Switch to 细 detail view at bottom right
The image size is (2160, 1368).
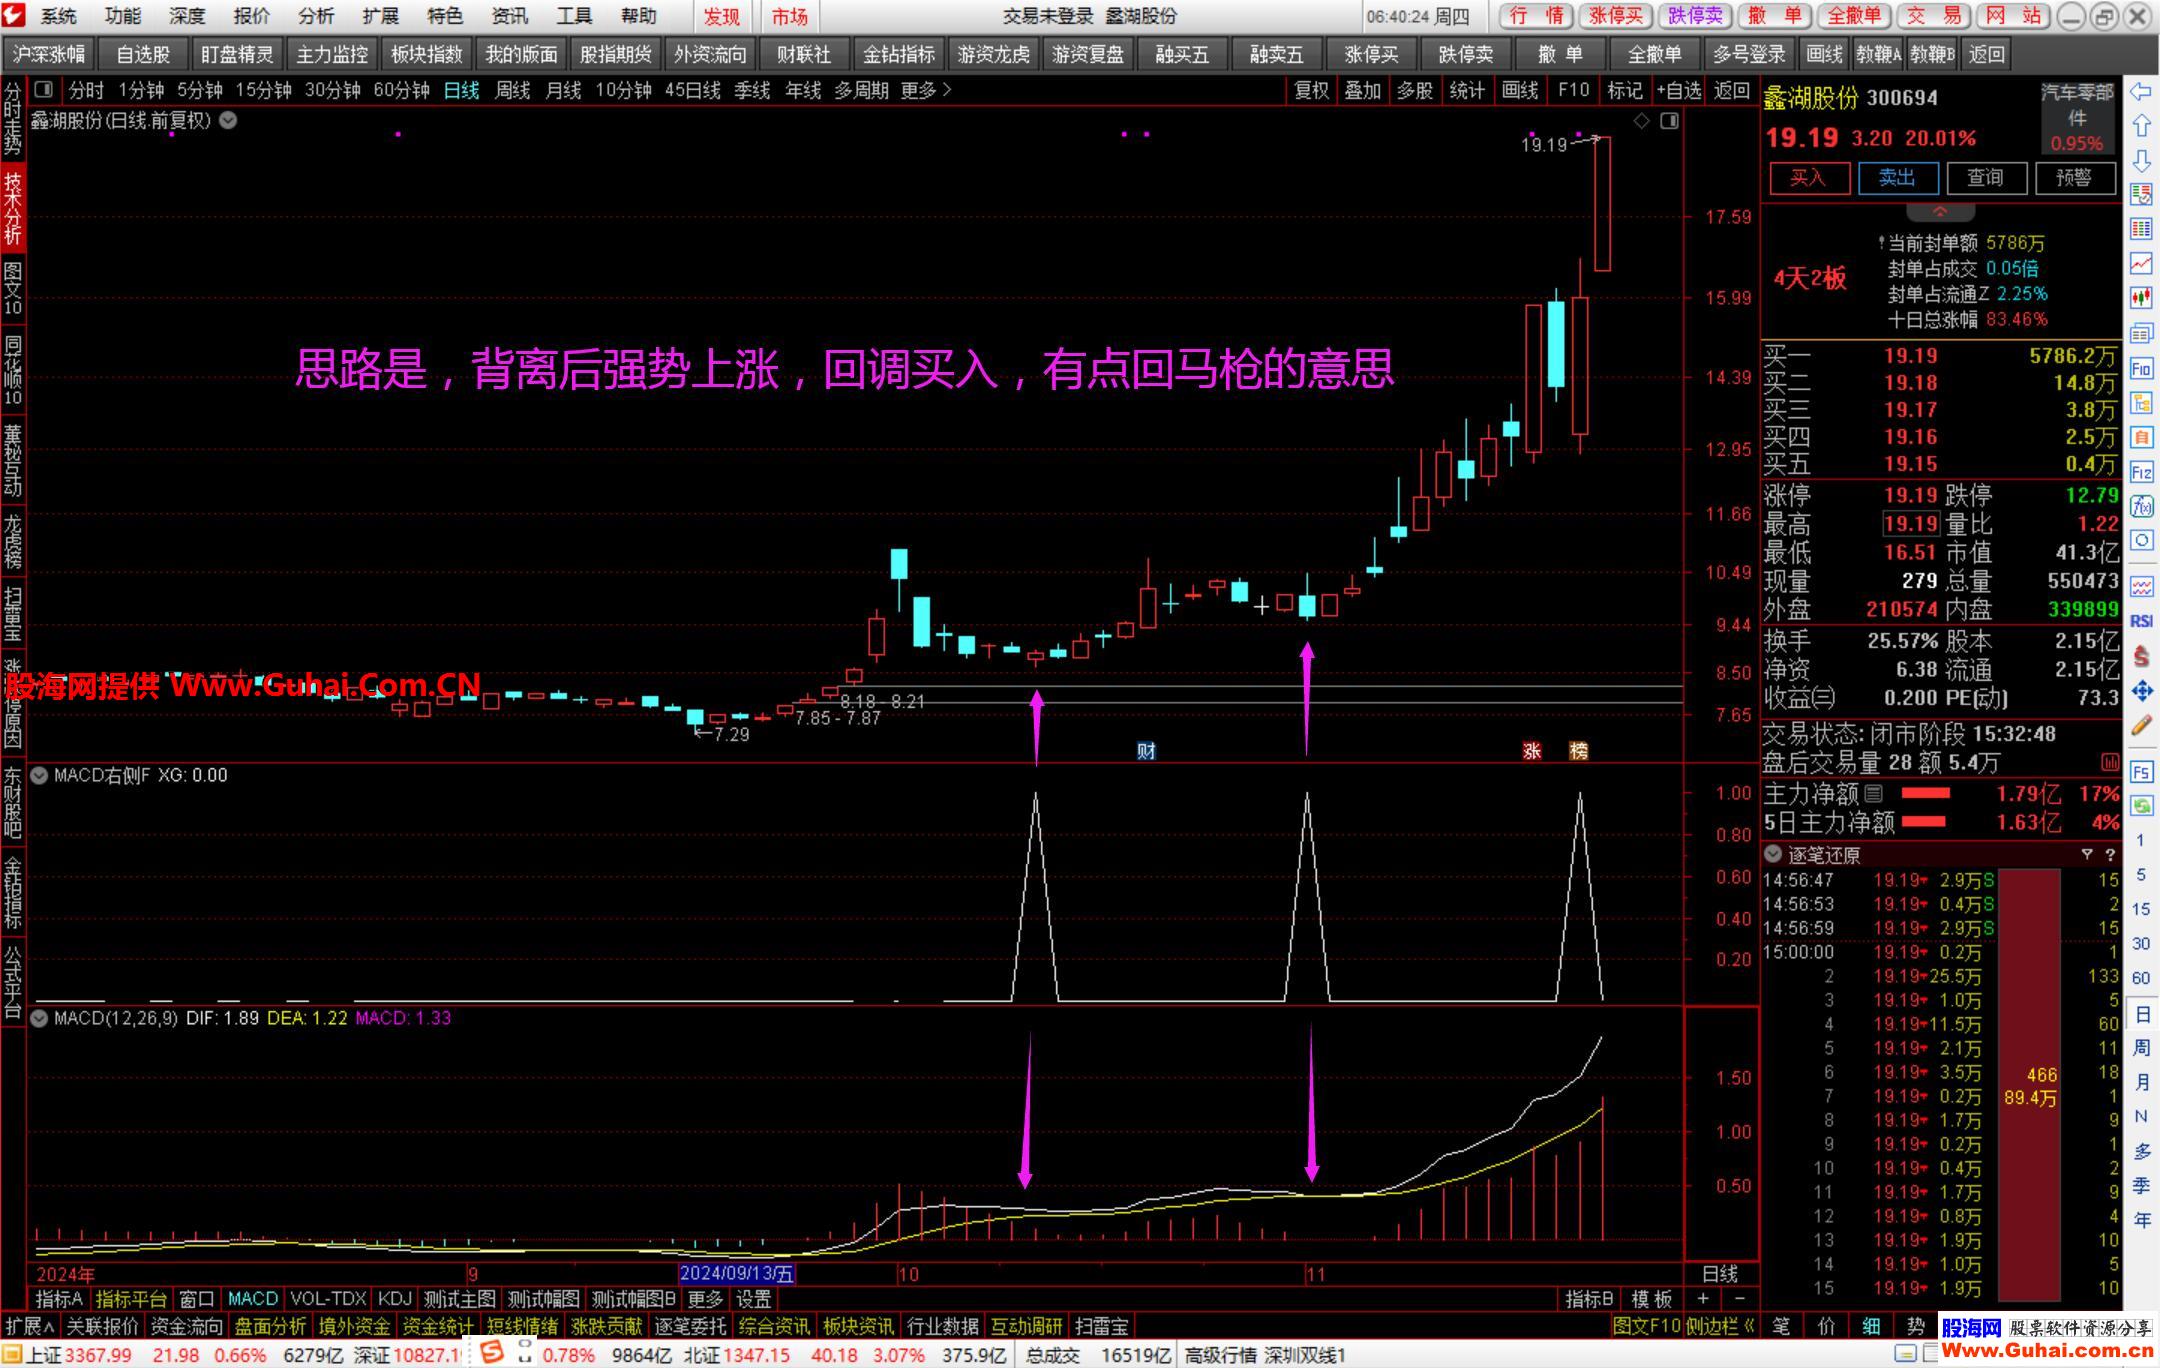1871,1326
